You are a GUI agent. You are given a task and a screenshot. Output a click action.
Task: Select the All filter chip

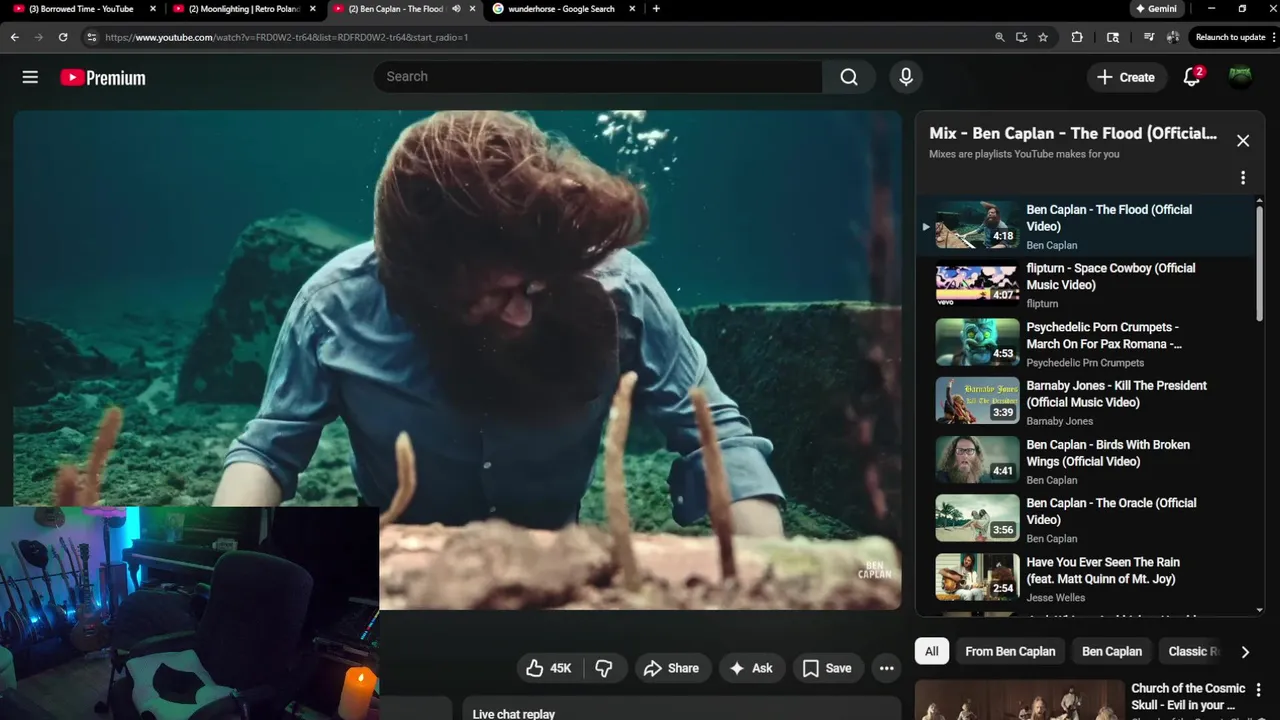coord(931,651)
